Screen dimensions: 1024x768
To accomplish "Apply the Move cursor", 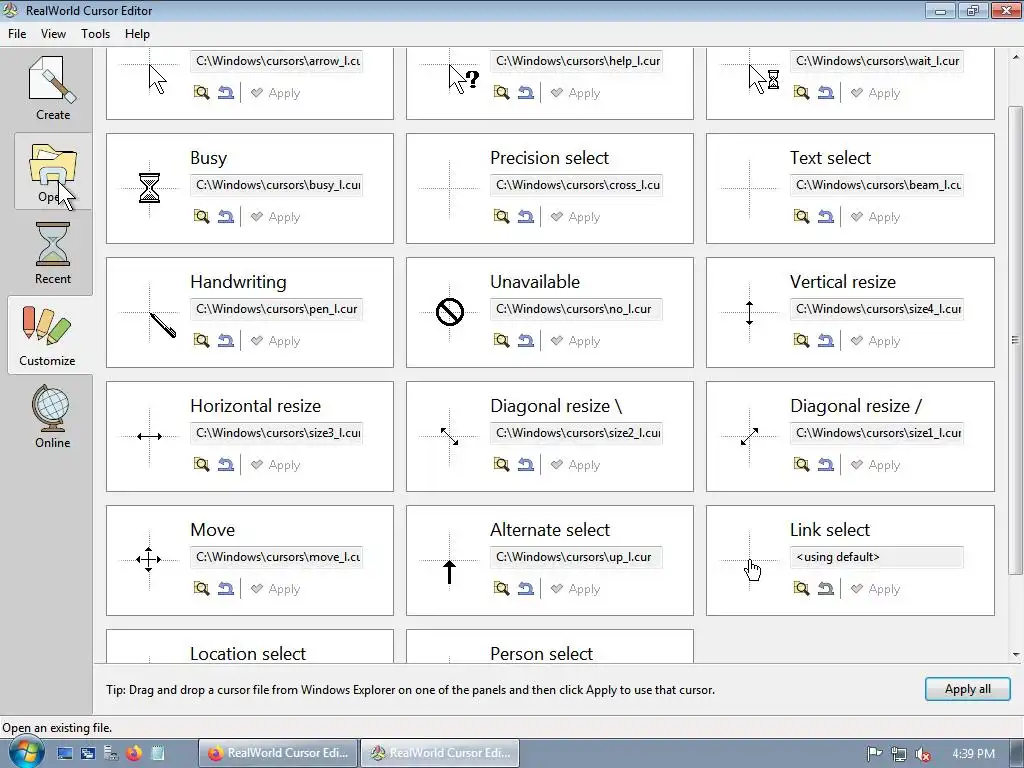I will (x=276, y=589).
